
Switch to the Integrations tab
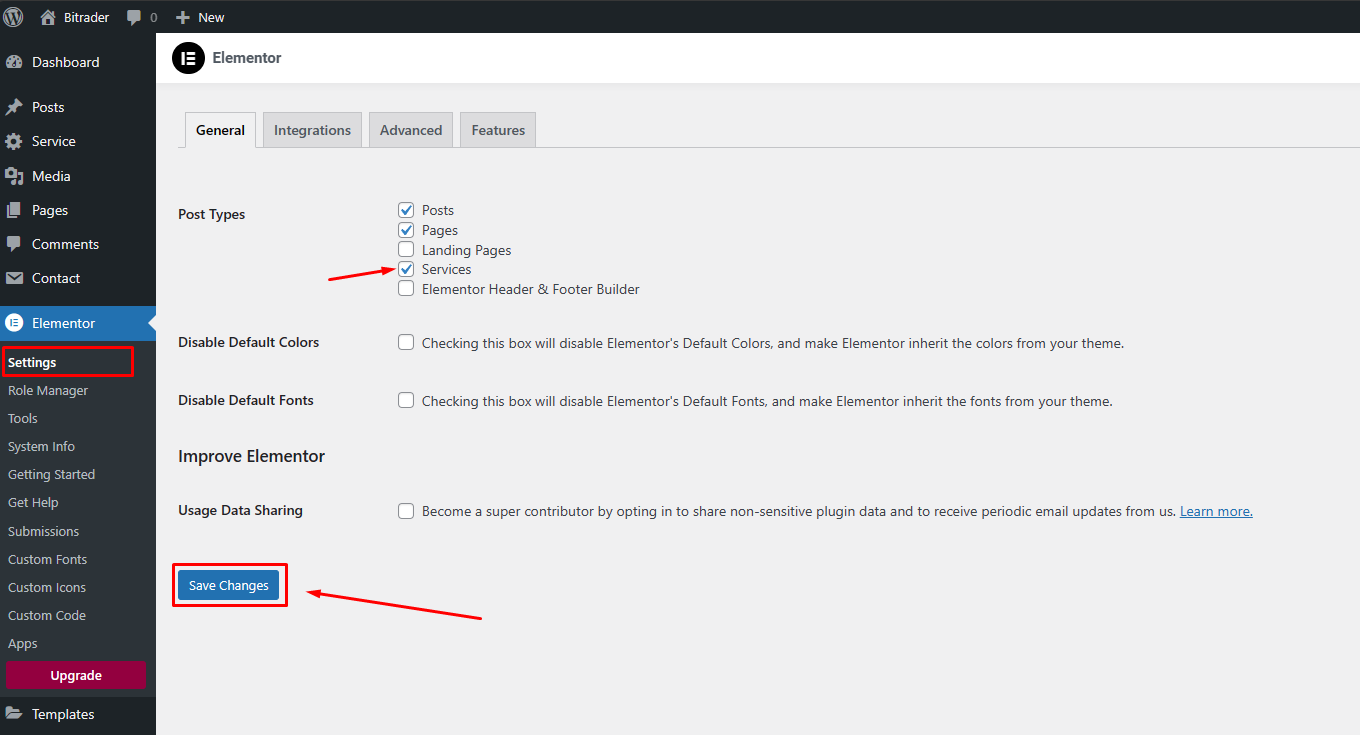[312, 130]
